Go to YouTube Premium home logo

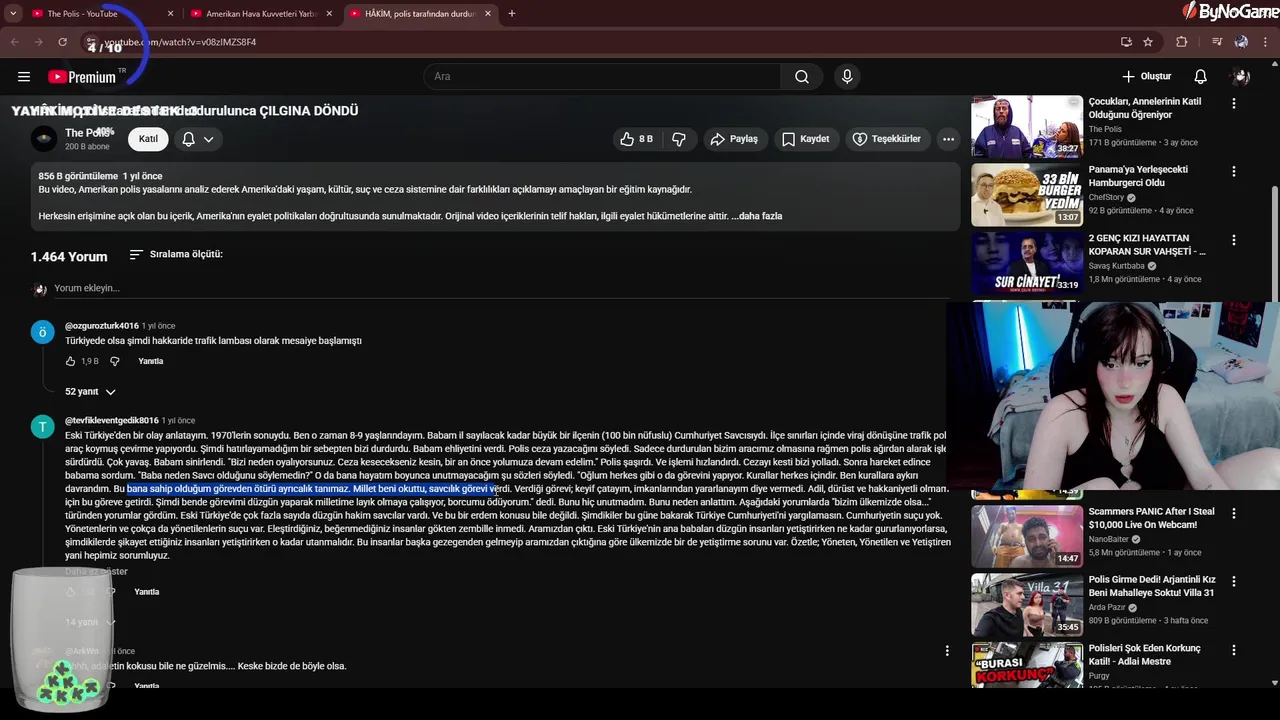pyautogui.click(x=82, y=77)
